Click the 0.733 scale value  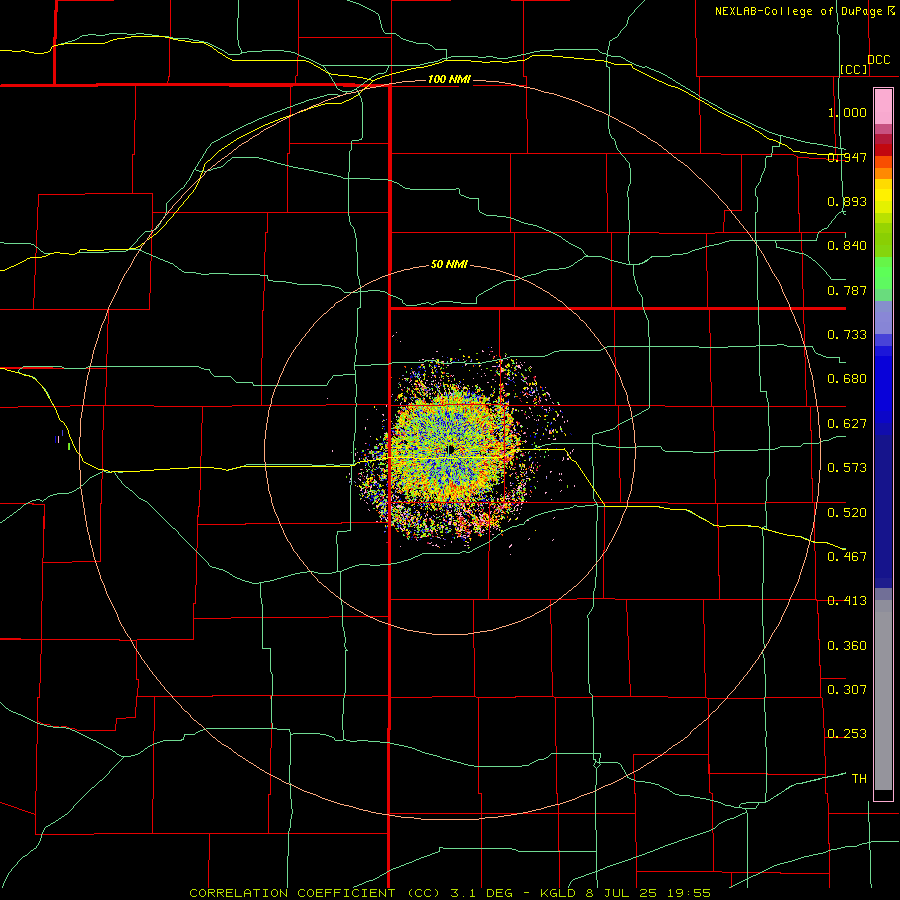(847, 335)
